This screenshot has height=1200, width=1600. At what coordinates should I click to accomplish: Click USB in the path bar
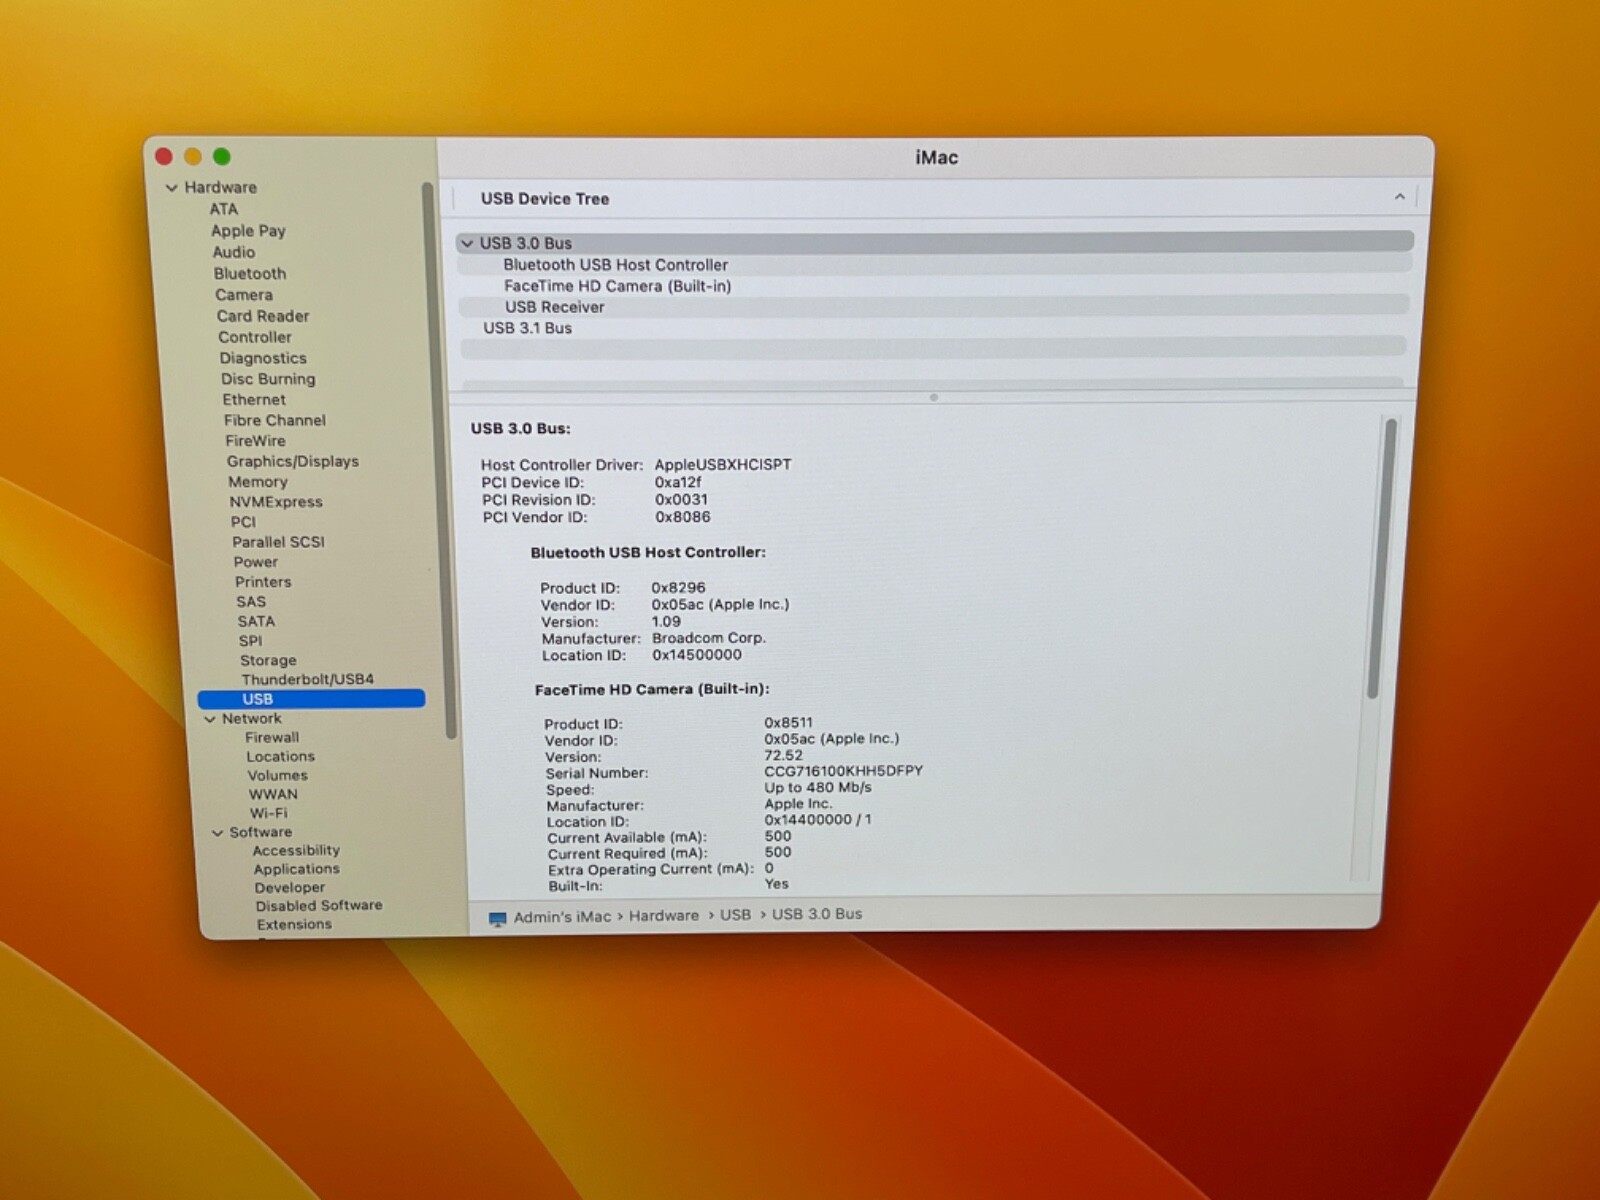[735, 915]
